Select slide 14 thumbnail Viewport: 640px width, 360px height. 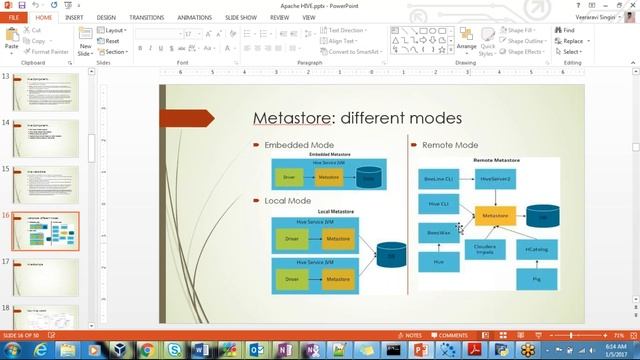click(45, 138)
